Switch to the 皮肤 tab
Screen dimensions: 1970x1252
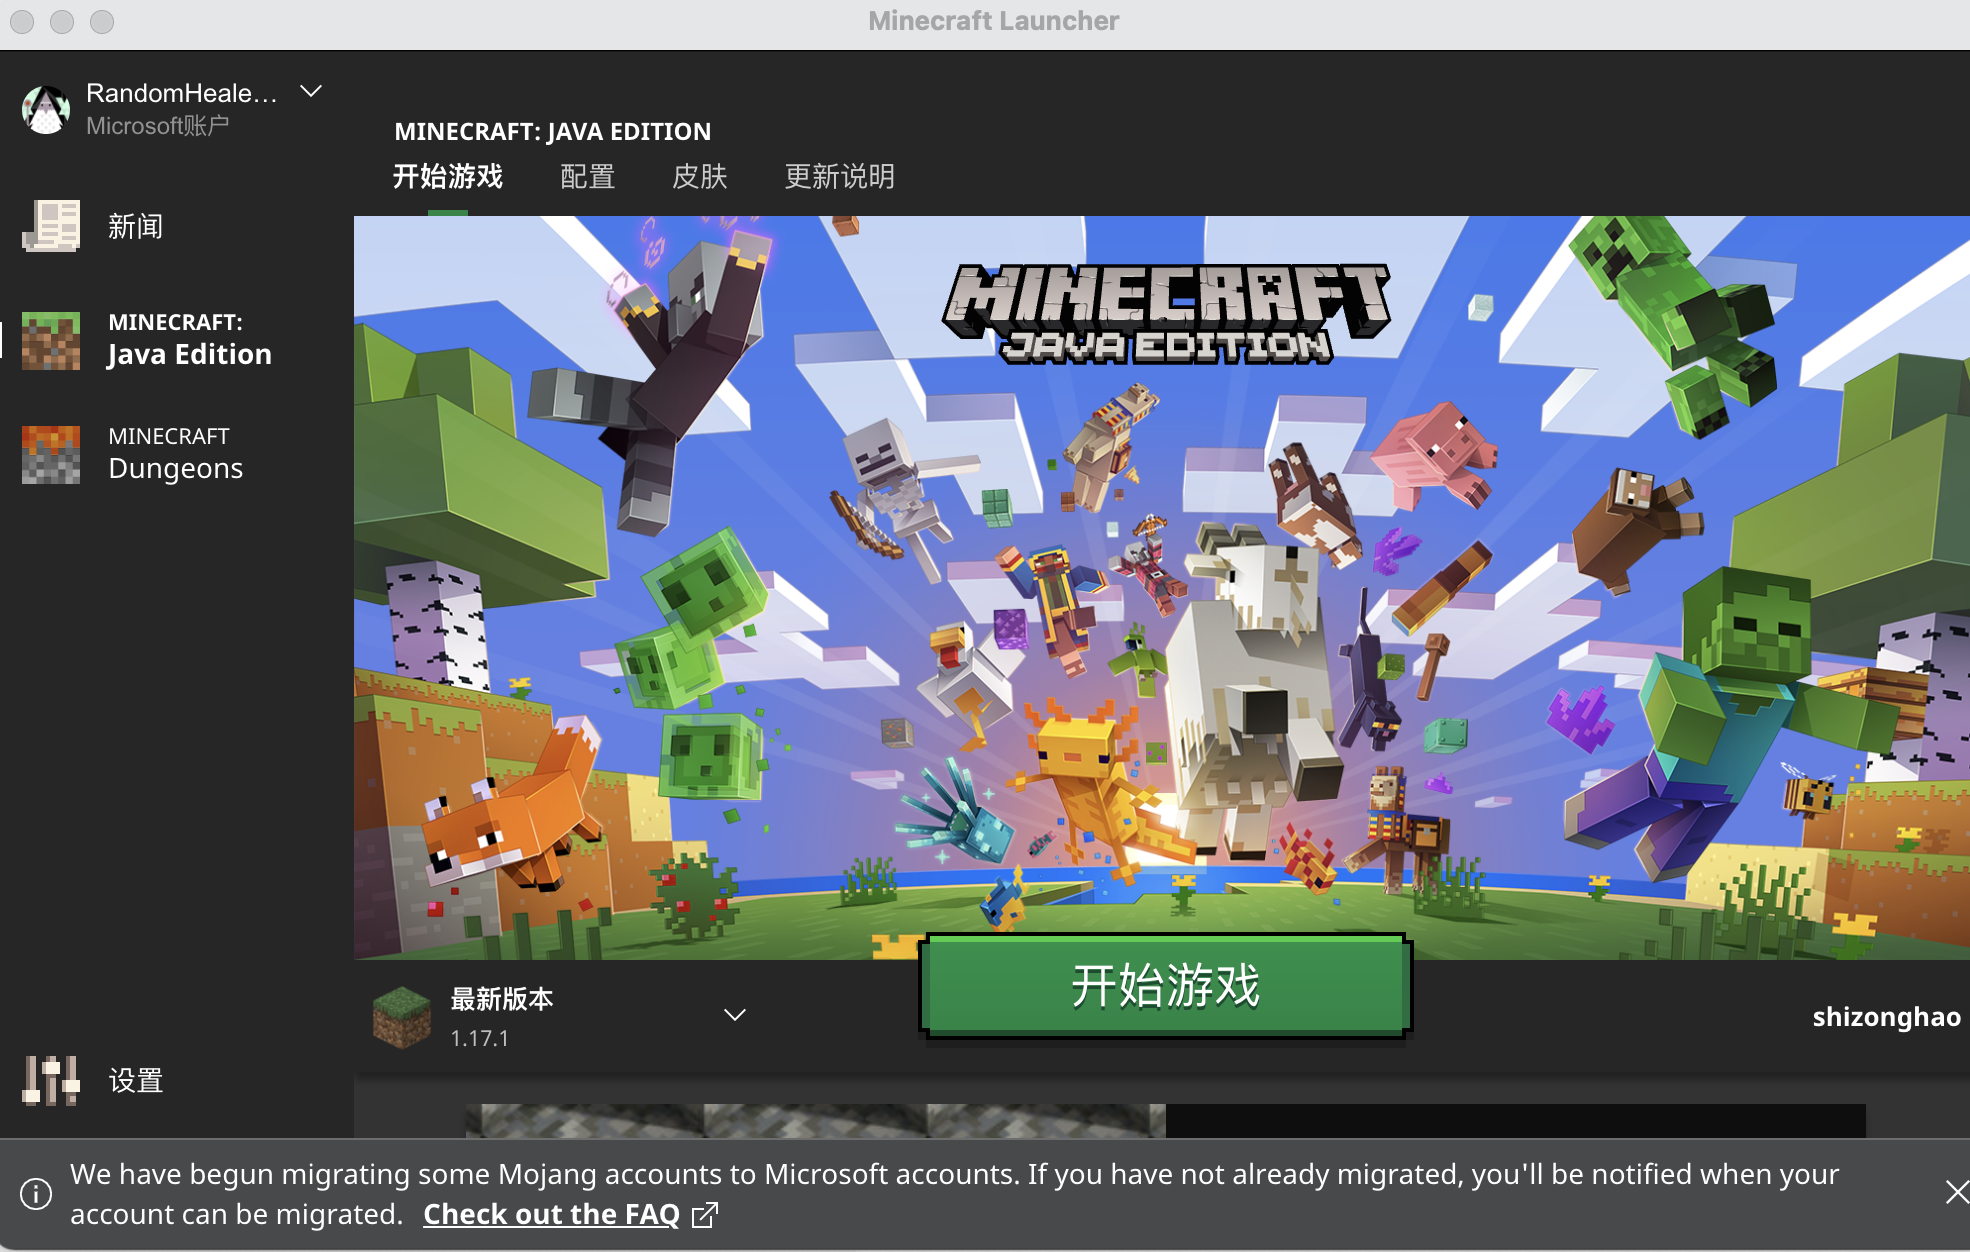(x=700, y=176)
